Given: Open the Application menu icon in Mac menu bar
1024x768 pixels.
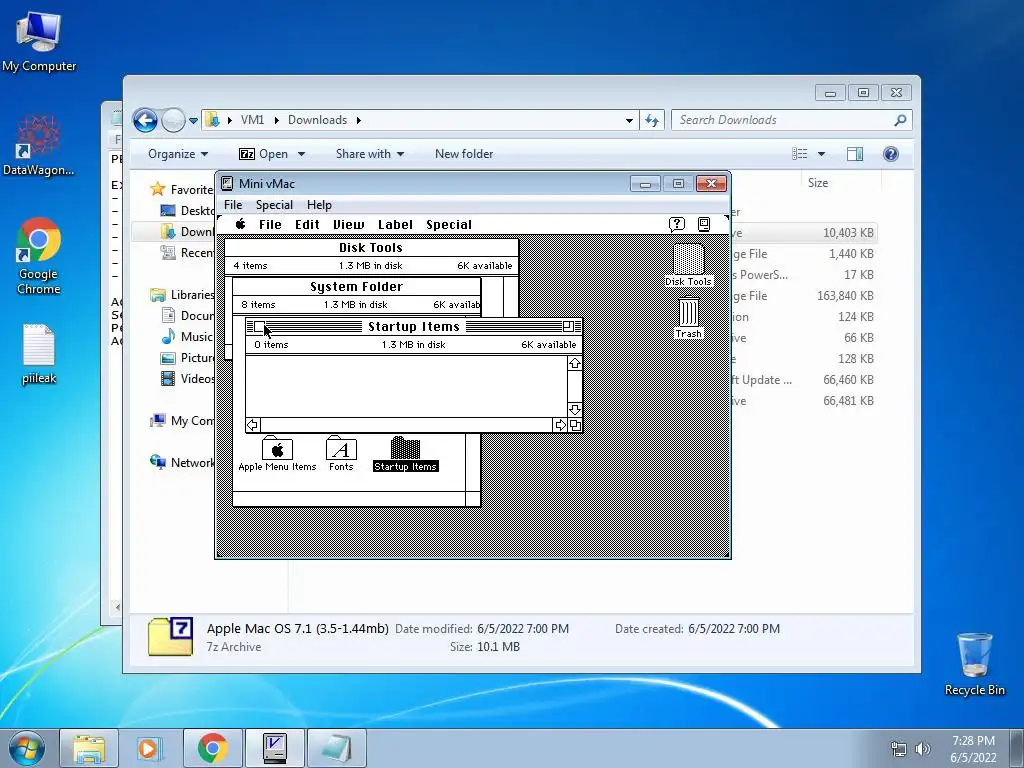Looking at the screenshot, I should (704, 224).
